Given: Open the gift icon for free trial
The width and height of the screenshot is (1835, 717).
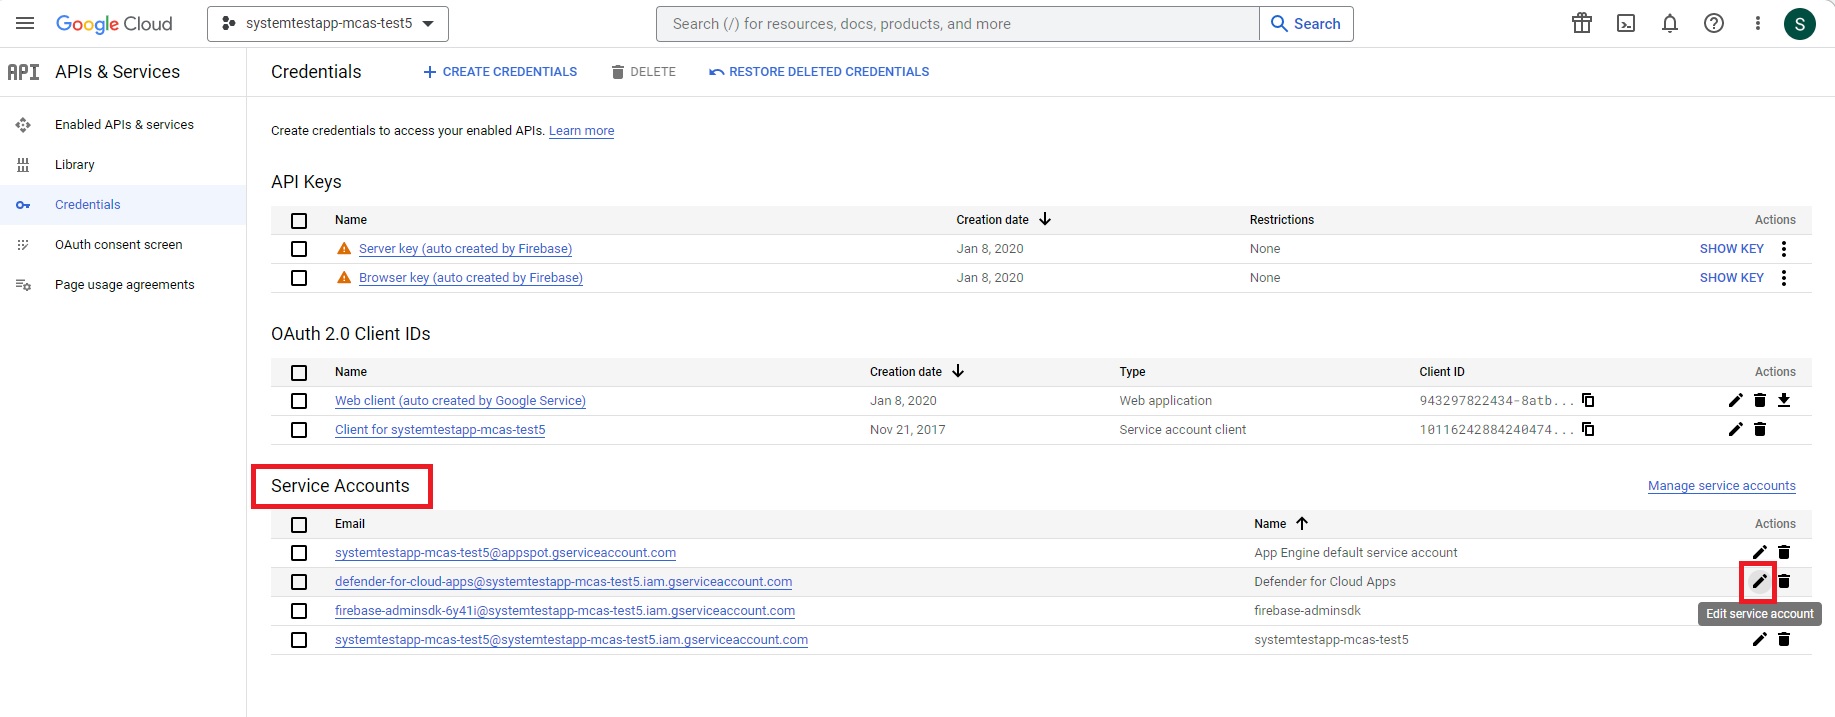Looking at the screenshot, I should (x=1582, y=23).
